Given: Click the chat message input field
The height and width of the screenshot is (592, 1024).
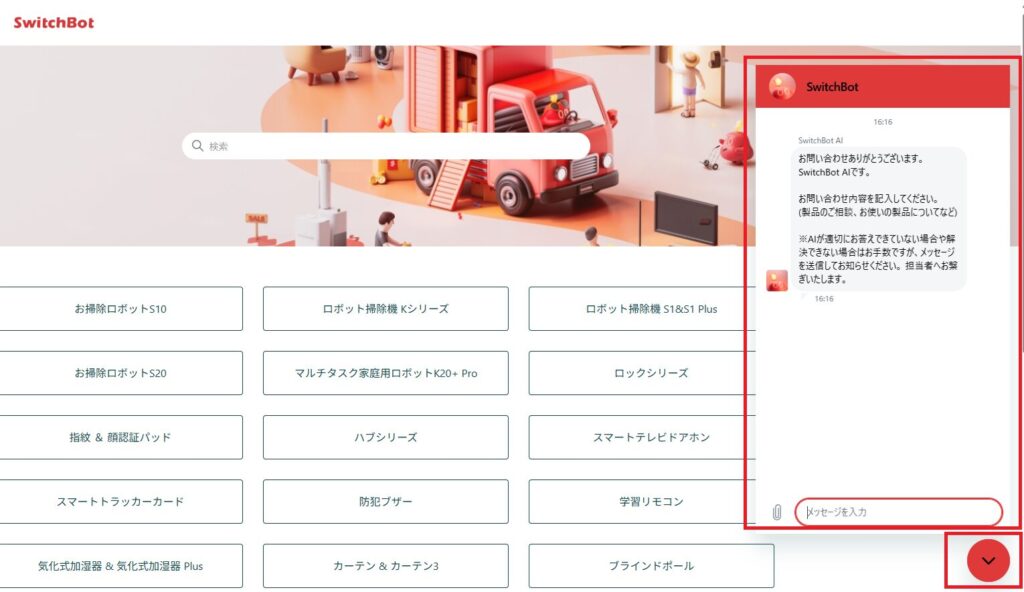Looking at the screenshot, I should (899, 512).
